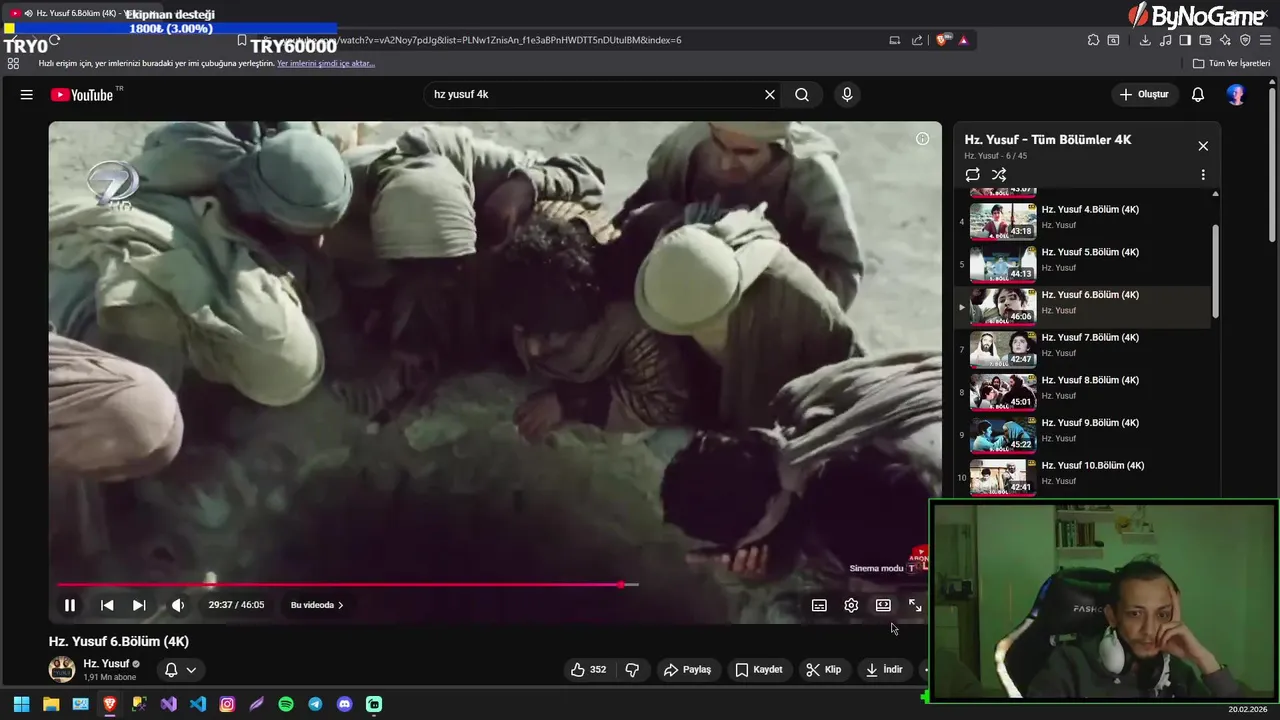The height and width of the screenshot is (720, 1280).
Task: Open Spotify from taskbar
Action: pos(286,704)
